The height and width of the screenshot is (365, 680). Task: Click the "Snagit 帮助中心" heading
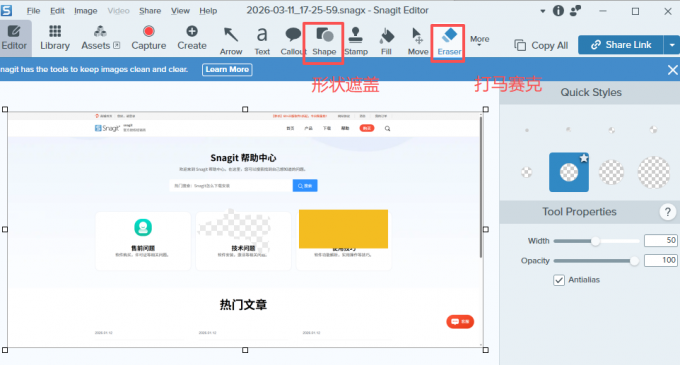[243, 158]
